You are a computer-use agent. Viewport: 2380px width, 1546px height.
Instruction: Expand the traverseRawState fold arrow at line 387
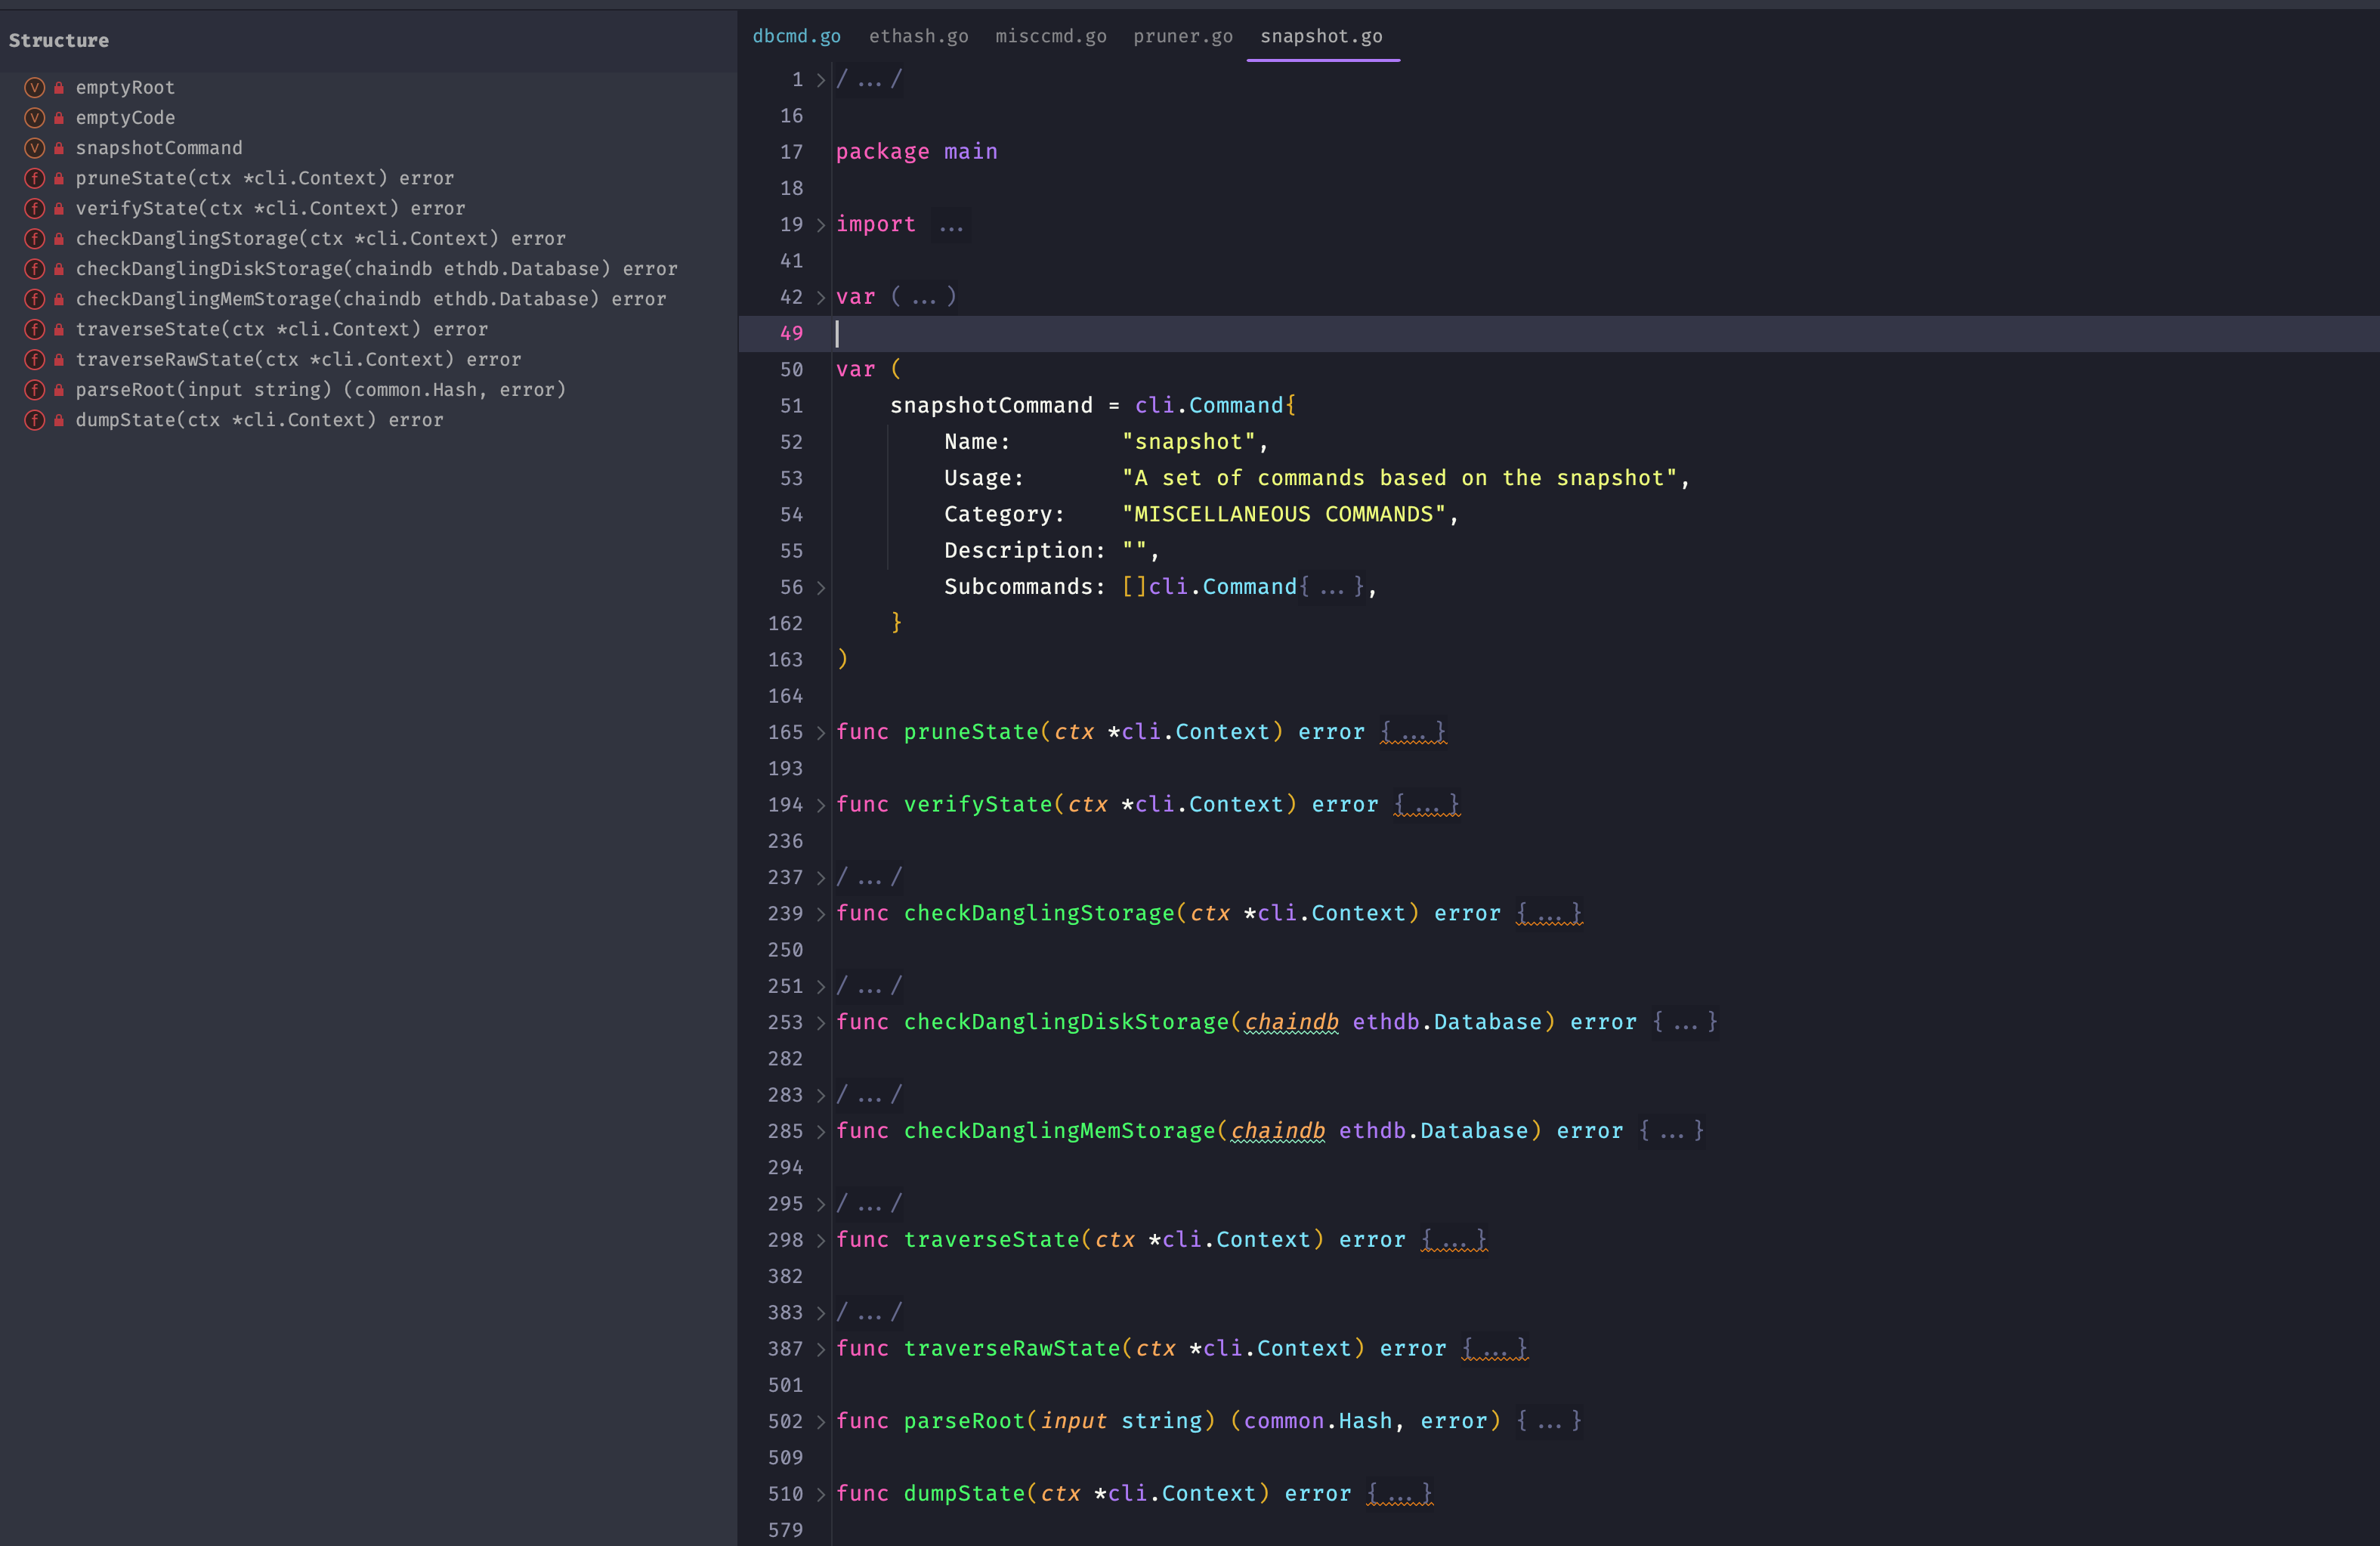821,1349
